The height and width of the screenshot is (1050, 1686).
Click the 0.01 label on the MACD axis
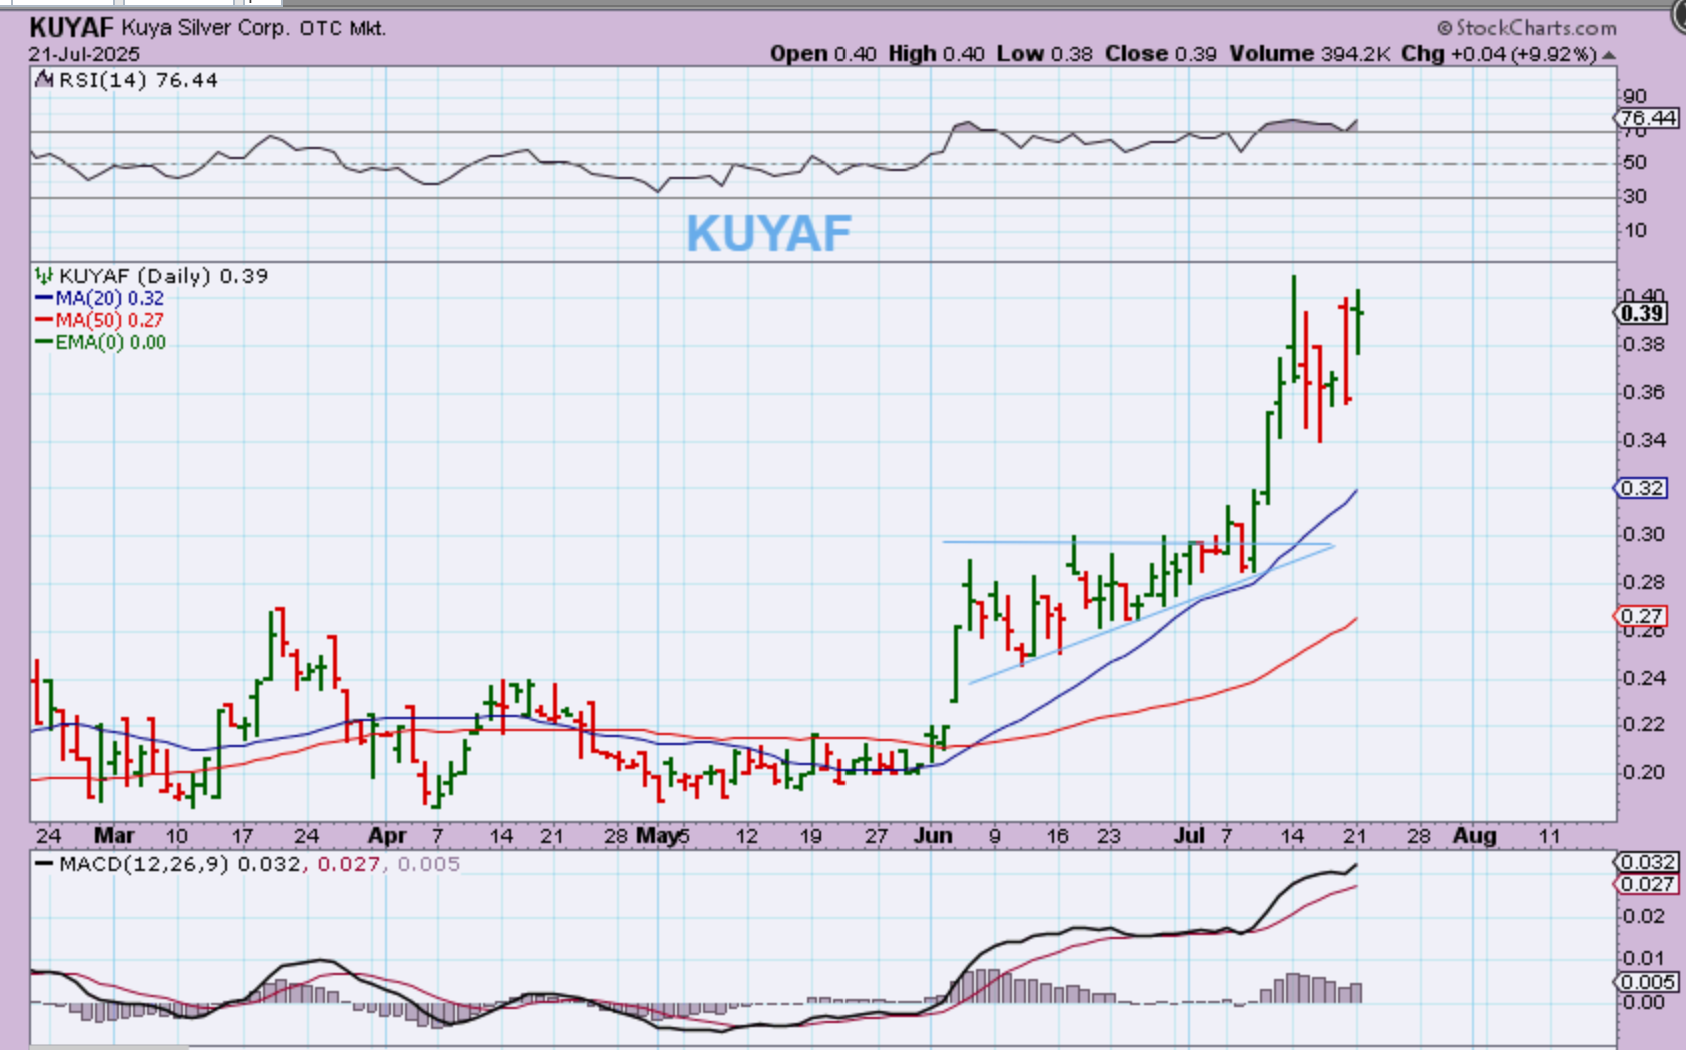click(x=1643, y=958)
